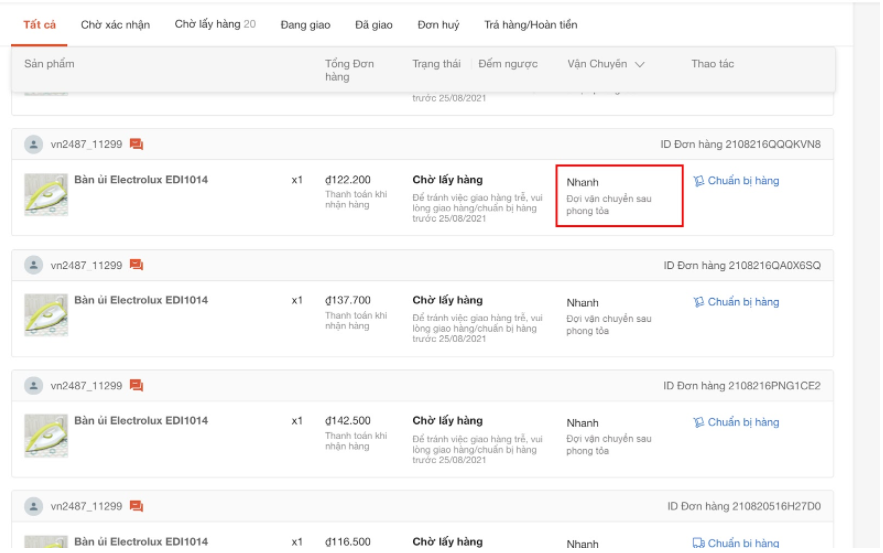
Task: Open buyer chat for order 2108216QQQKVN8
Action: (x=136, y=144)
